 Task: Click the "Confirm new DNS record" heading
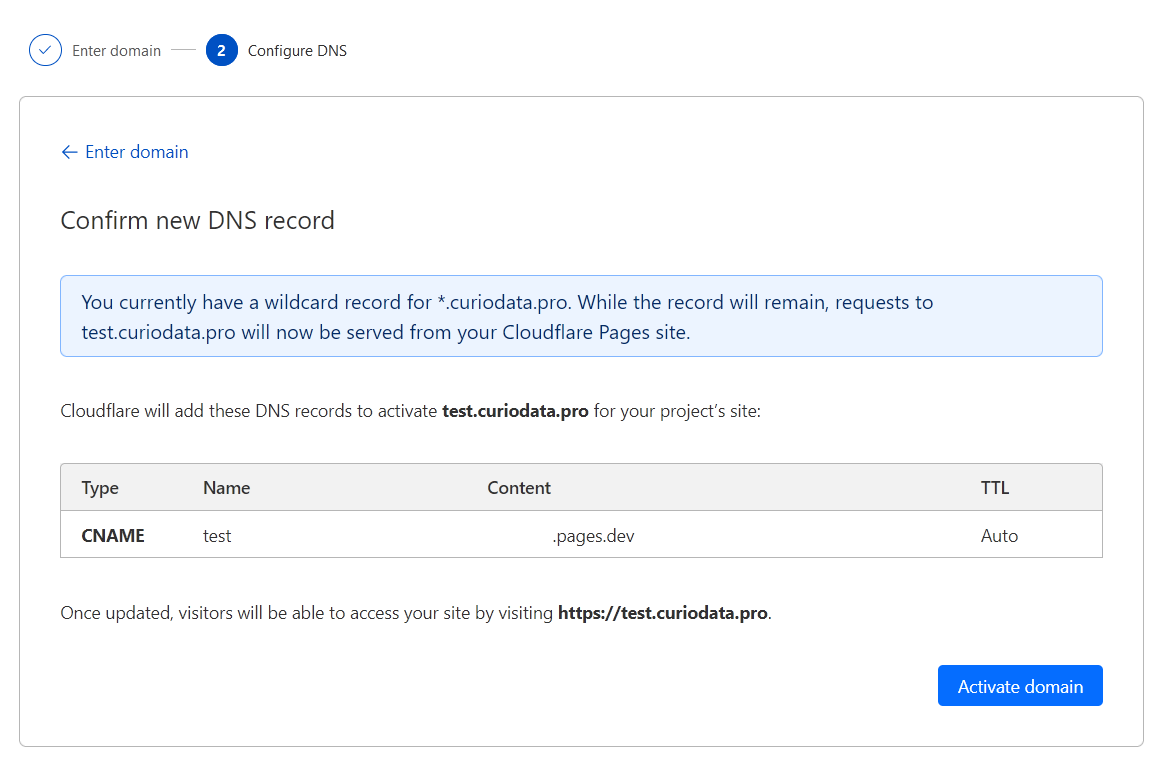(197, 220)
